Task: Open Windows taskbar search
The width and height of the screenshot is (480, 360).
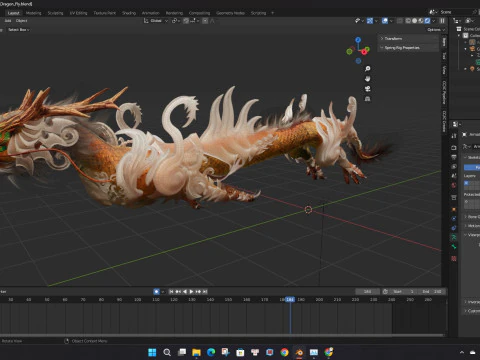Action: click(167, 352)
